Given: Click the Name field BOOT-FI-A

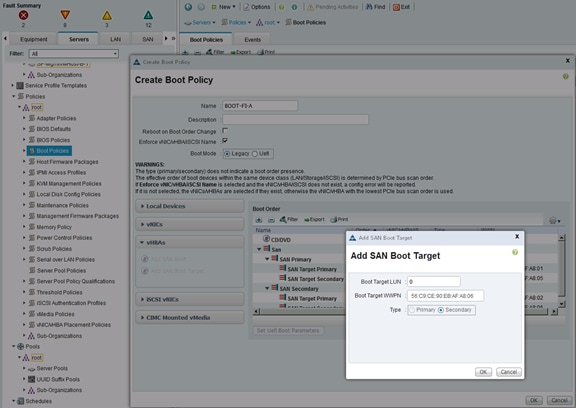Looking at the screenshot, I should click(x=260, y=106).
